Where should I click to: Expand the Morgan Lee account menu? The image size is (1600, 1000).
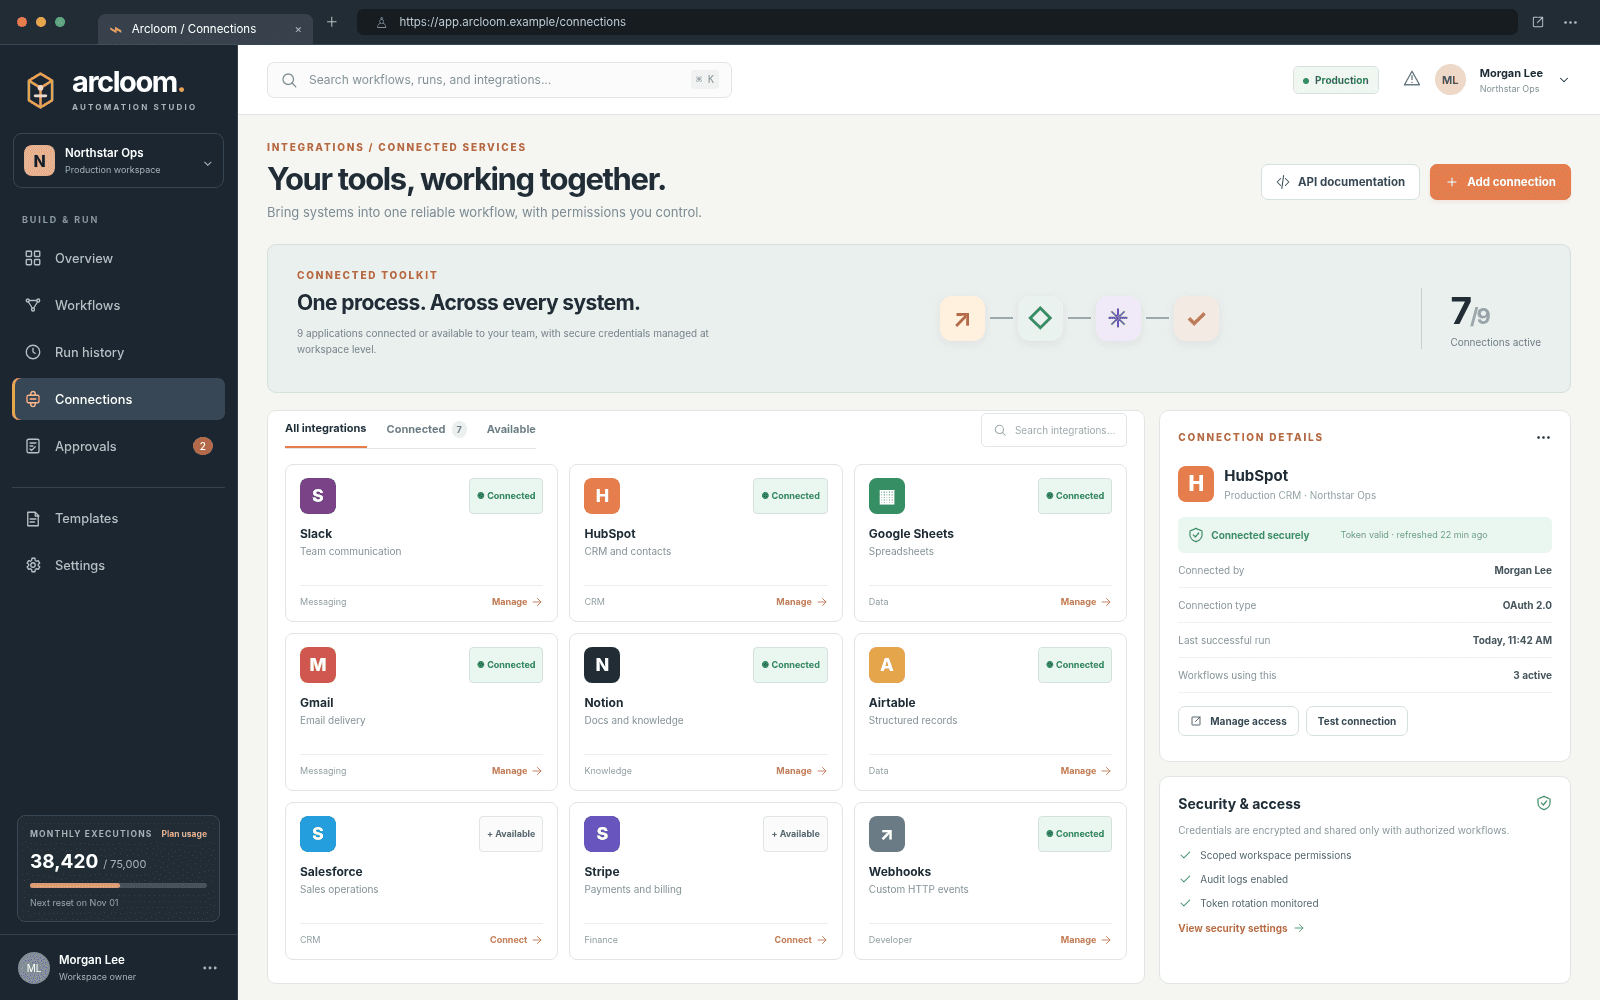pos(1564,80)
